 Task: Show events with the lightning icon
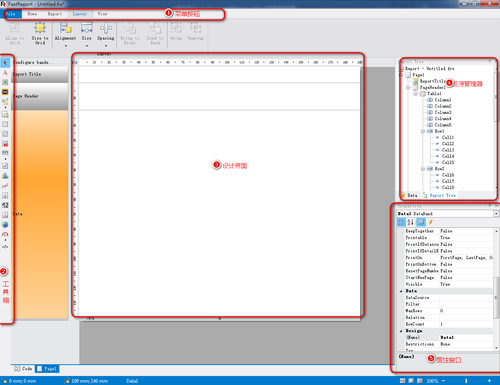pos(431,222)
